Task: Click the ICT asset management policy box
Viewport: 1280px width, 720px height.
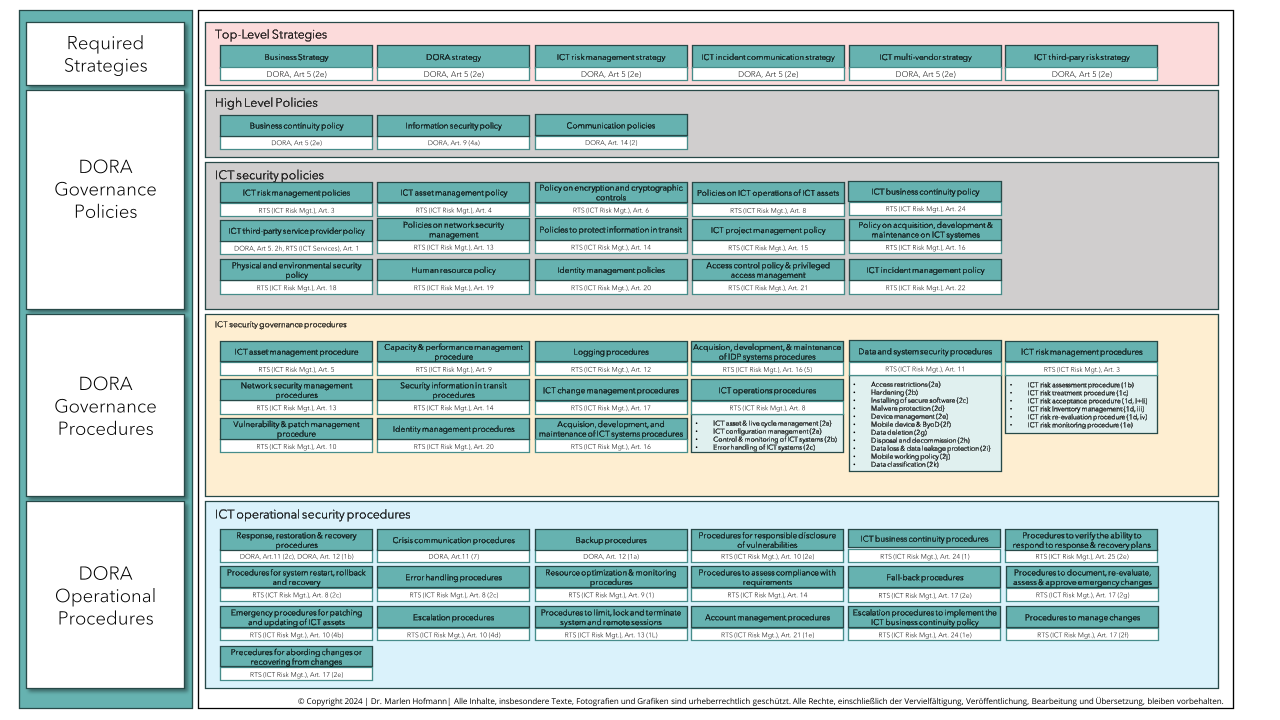Action: [453, 192]
